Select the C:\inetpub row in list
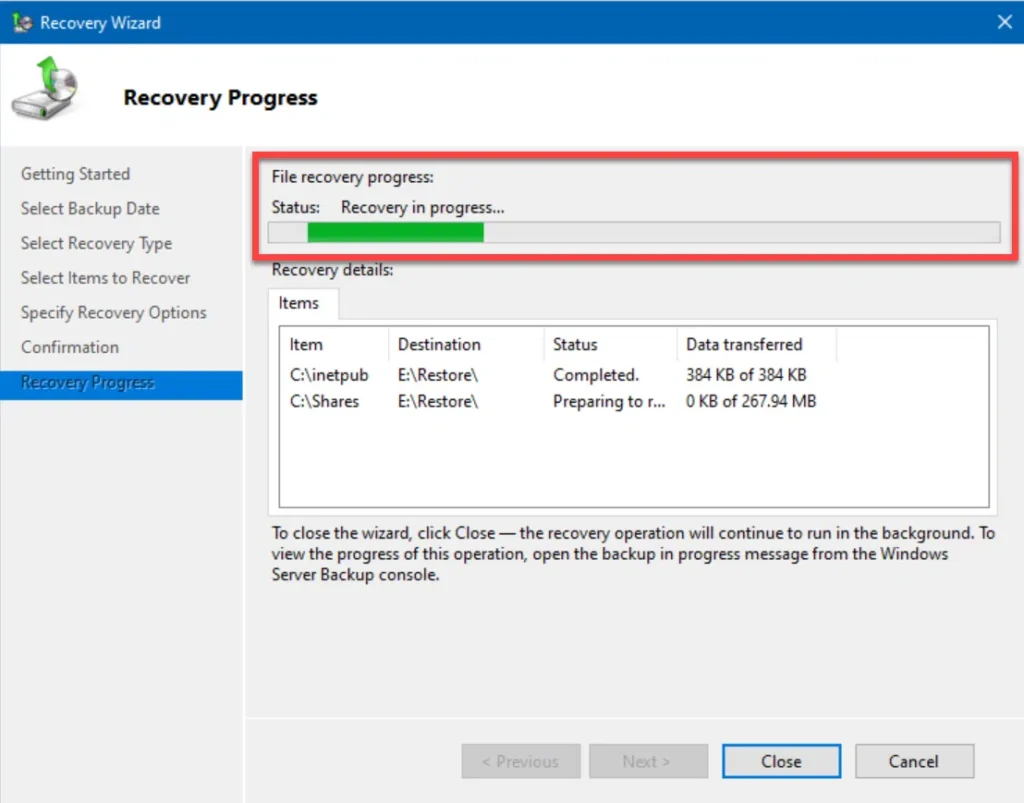 (x=633, y=375)
